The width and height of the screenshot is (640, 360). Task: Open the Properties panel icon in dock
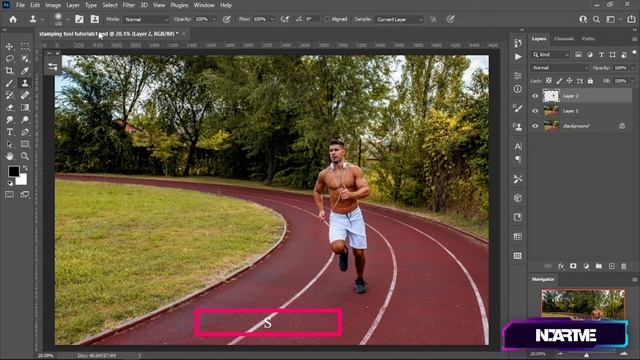518,76
